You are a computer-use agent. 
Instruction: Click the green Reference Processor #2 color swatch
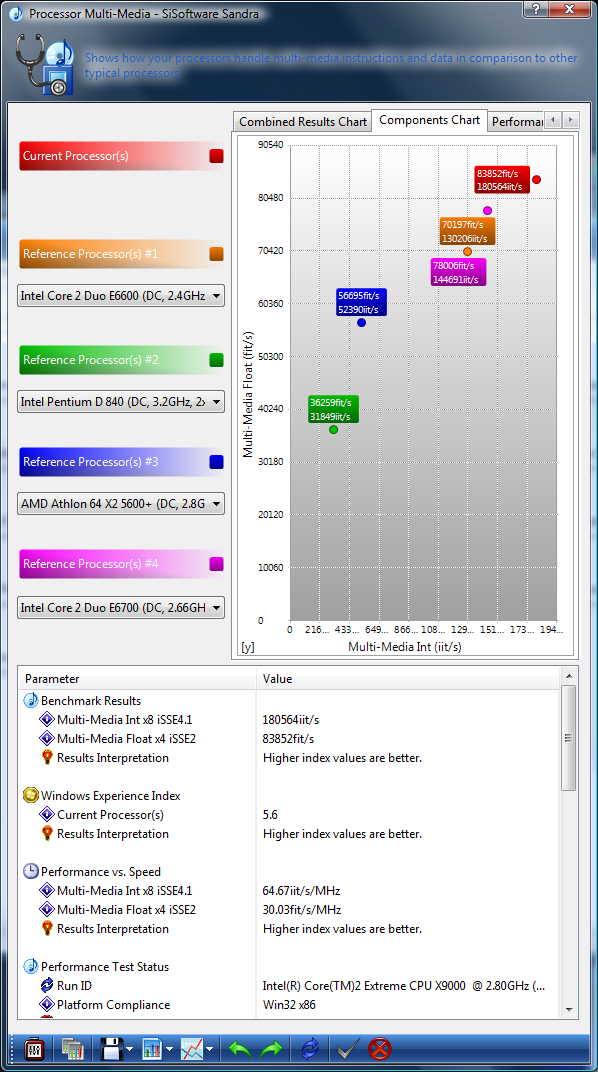(x=217, y=360)
